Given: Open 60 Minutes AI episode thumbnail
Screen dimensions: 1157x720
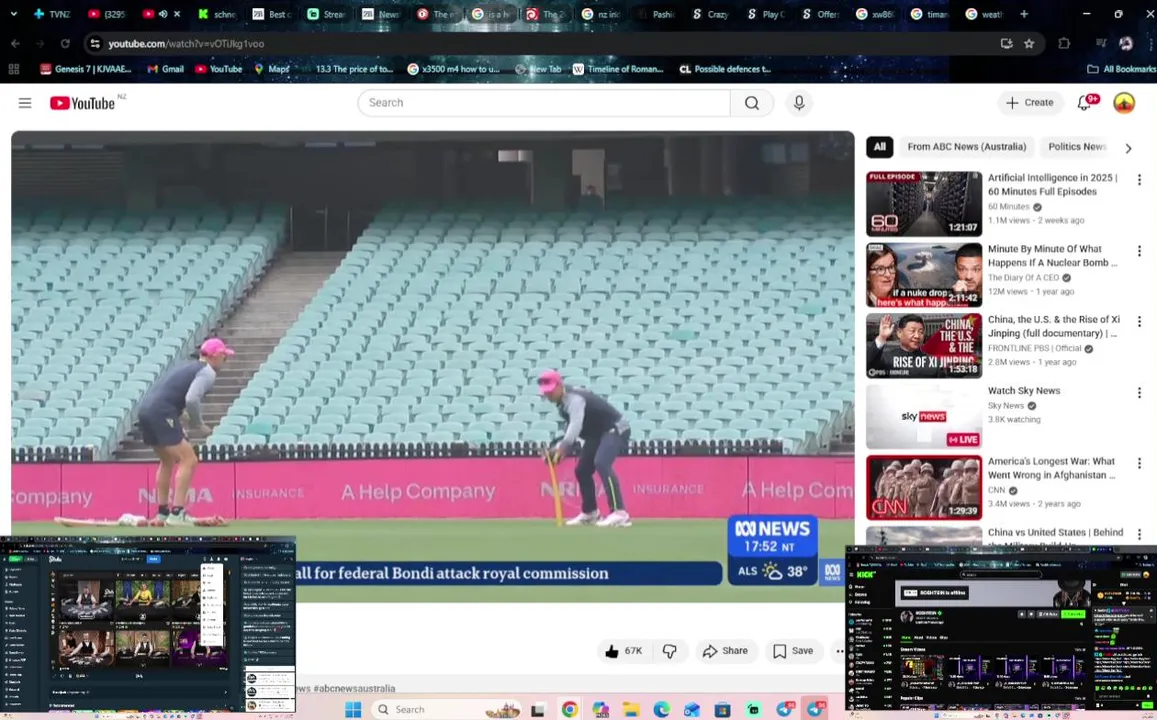Looking at the screenshot, I should pos(924,204).
